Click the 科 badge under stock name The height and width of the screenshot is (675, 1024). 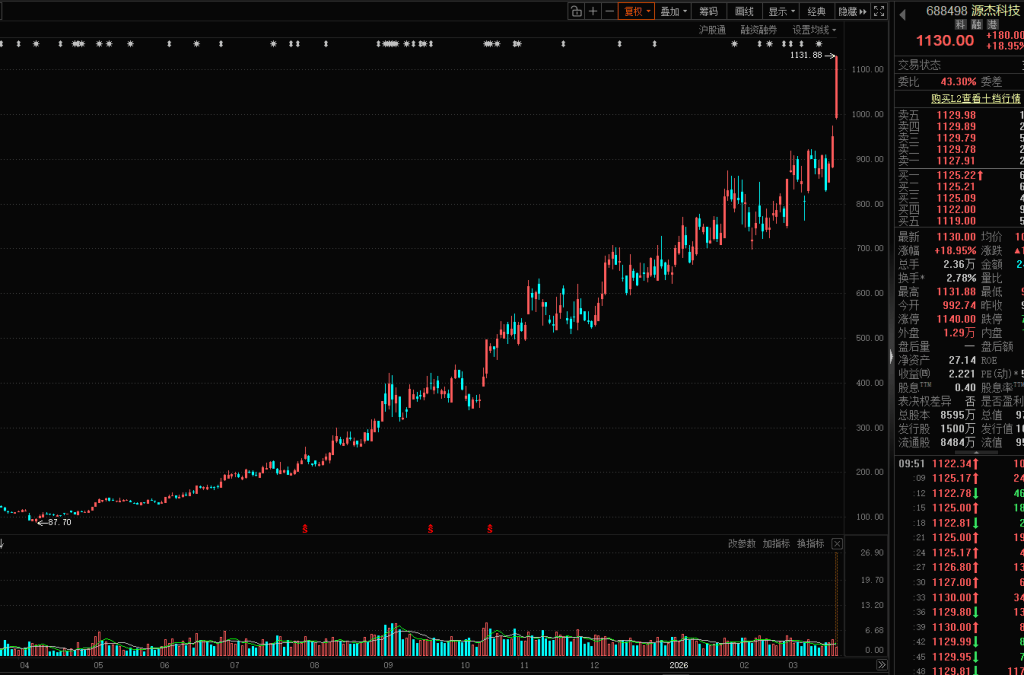pos(961,25)
